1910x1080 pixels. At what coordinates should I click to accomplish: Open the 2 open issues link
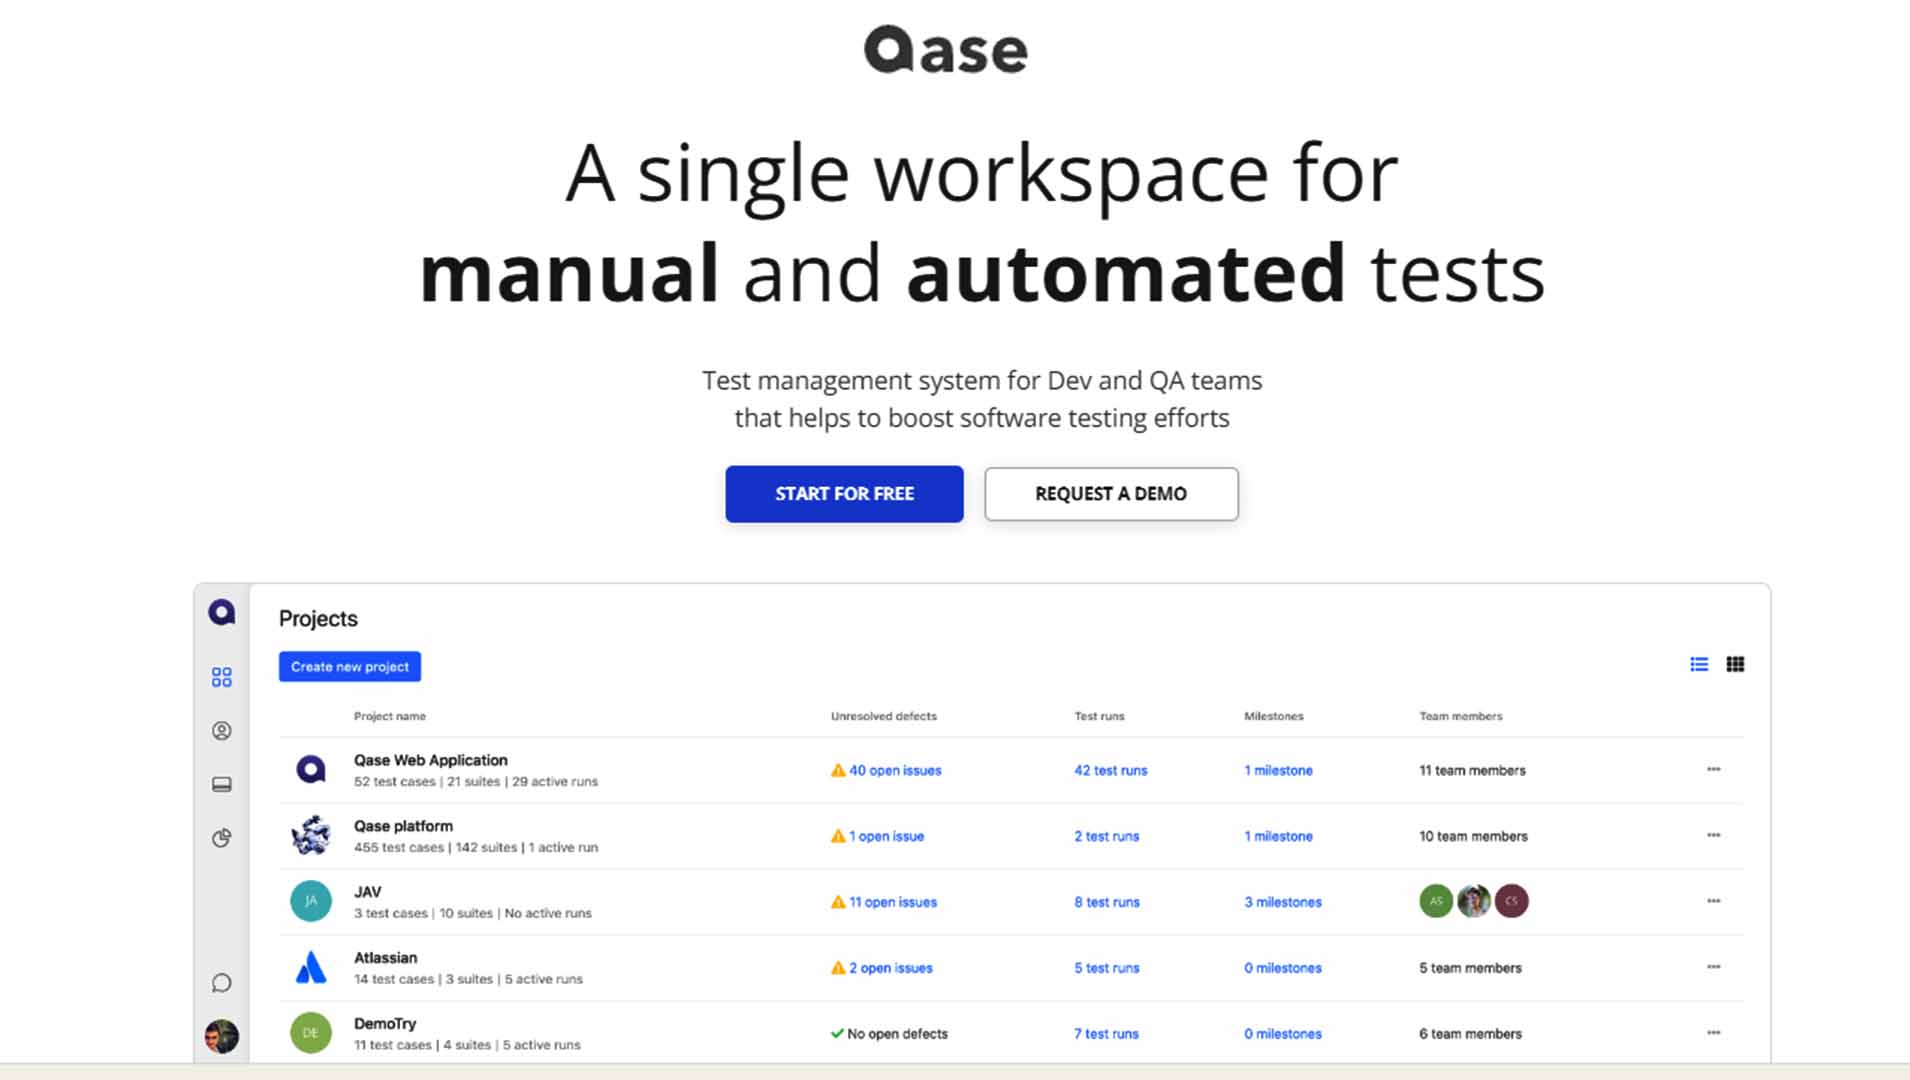[890, 968]
